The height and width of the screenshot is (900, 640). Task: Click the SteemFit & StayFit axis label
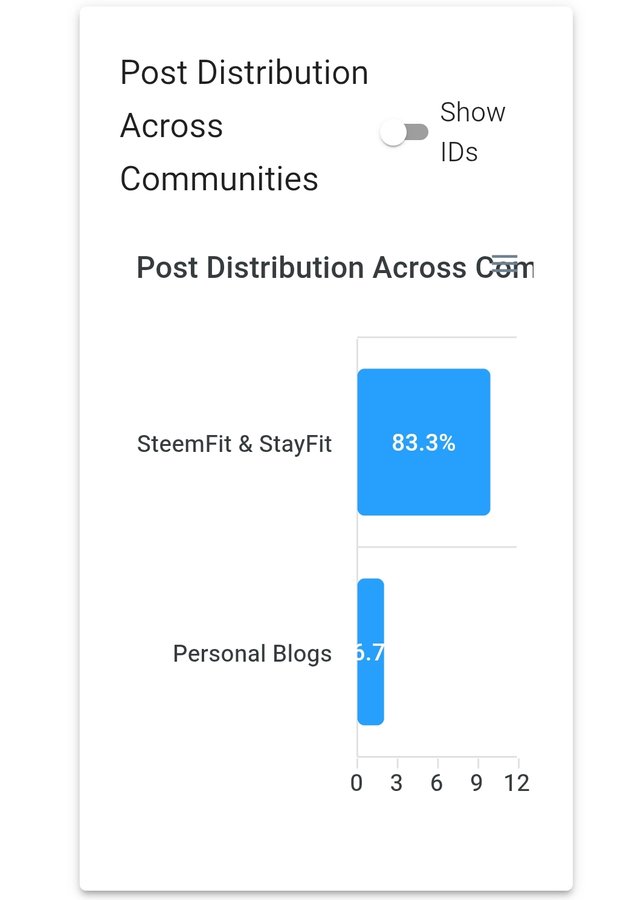pyautogui.click(x=234, y=444)
